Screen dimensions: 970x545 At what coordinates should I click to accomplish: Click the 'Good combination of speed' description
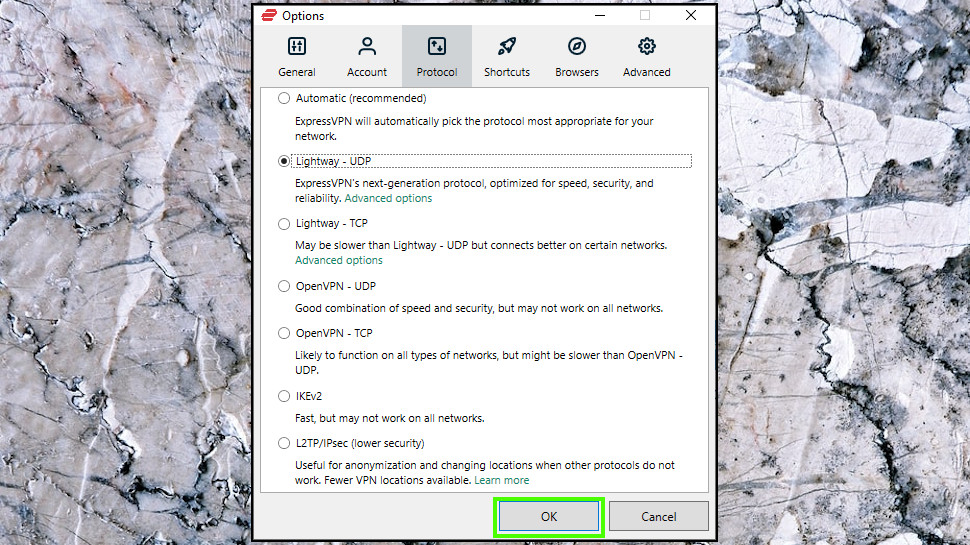coord(479,308)
